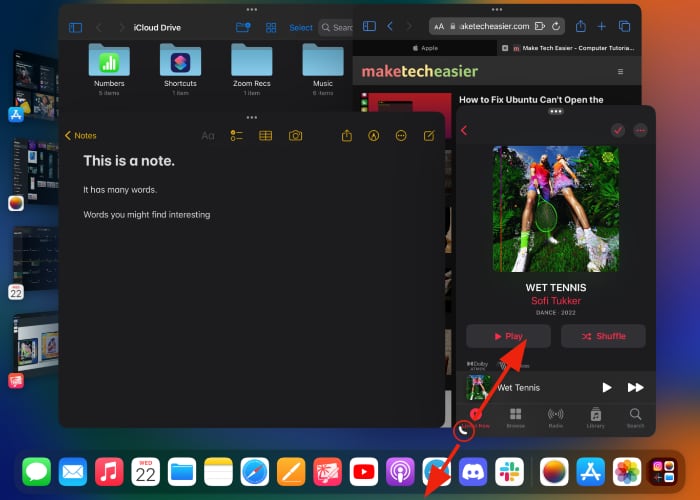700x500 pixels.
Task: Open Messages from the dock
Action: pyautogui.click(x=37, y=471)
